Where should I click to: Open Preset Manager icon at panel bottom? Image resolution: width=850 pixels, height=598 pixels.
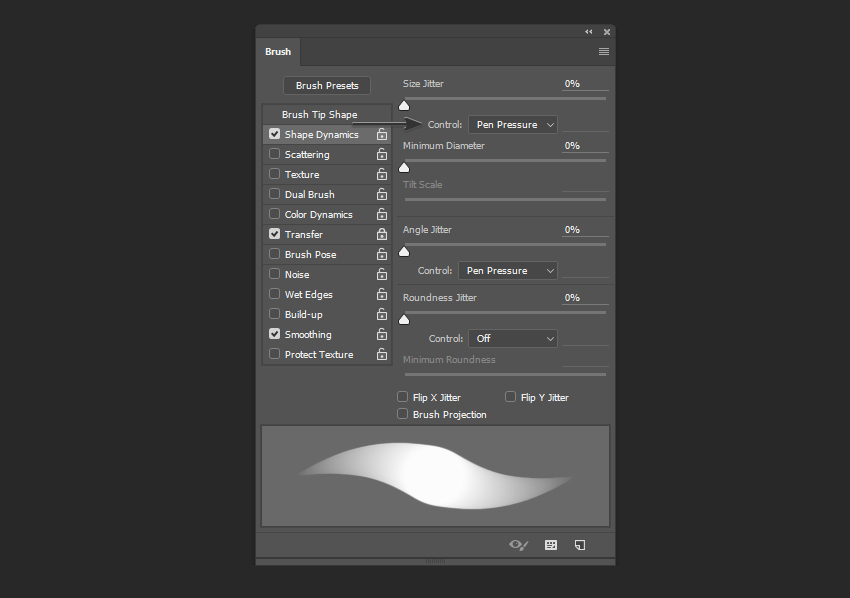551,545
